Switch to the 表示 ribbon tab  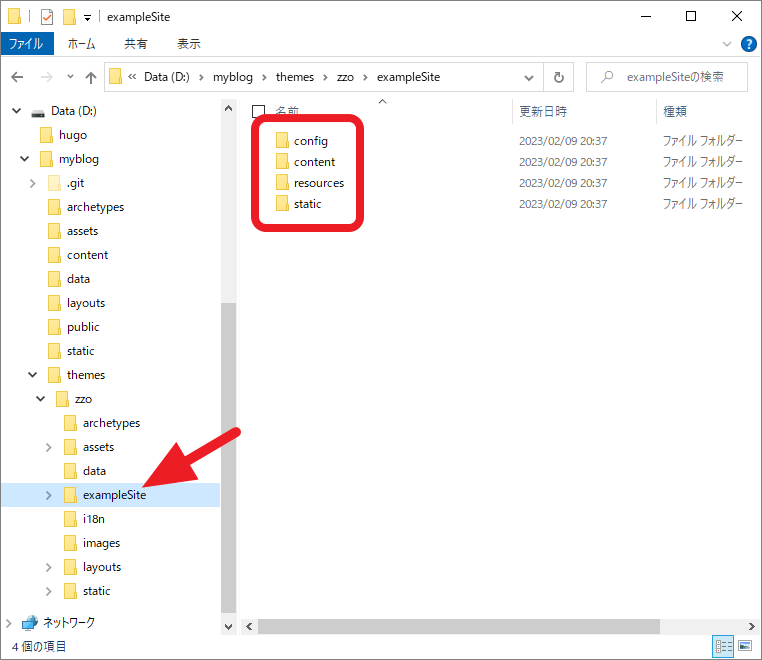[x=188, y=44]
